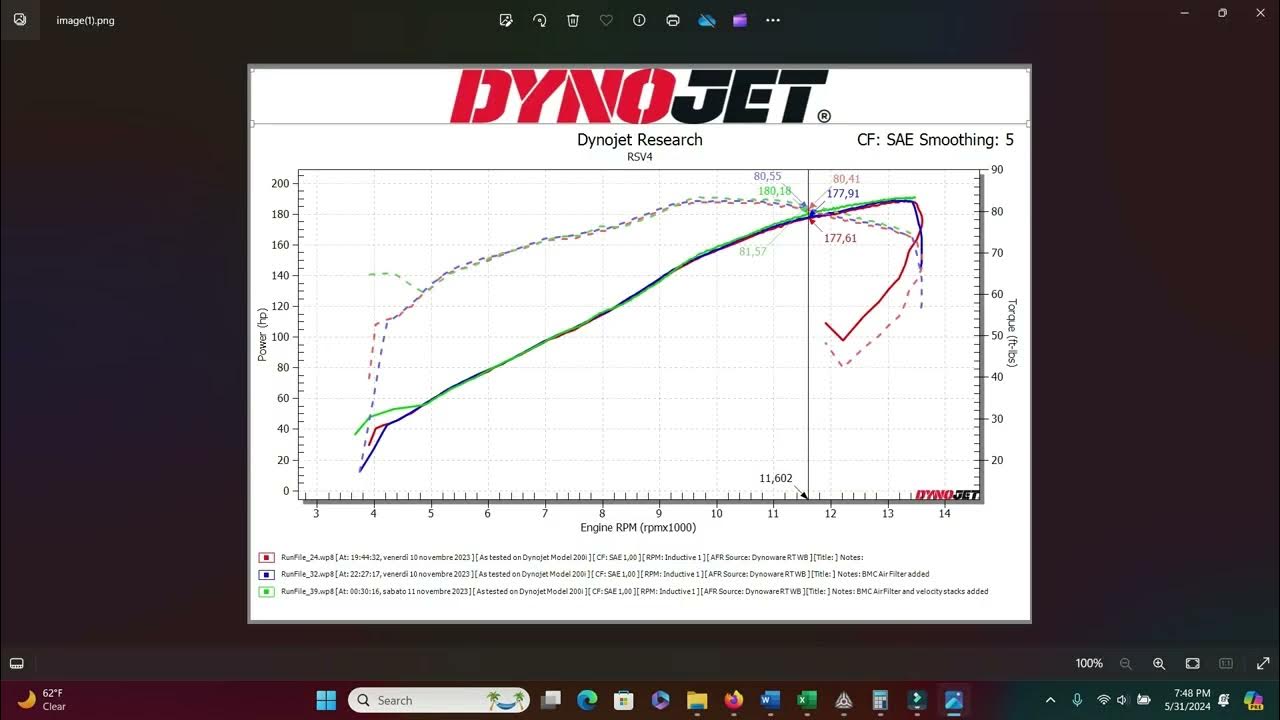Click the 80,55 torque value label

(x=768, y=176)
